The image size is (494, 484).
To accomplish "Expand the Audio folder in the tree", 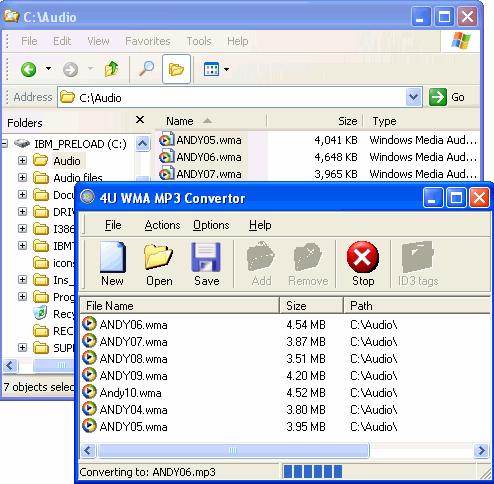I will [x=22, y=161].
